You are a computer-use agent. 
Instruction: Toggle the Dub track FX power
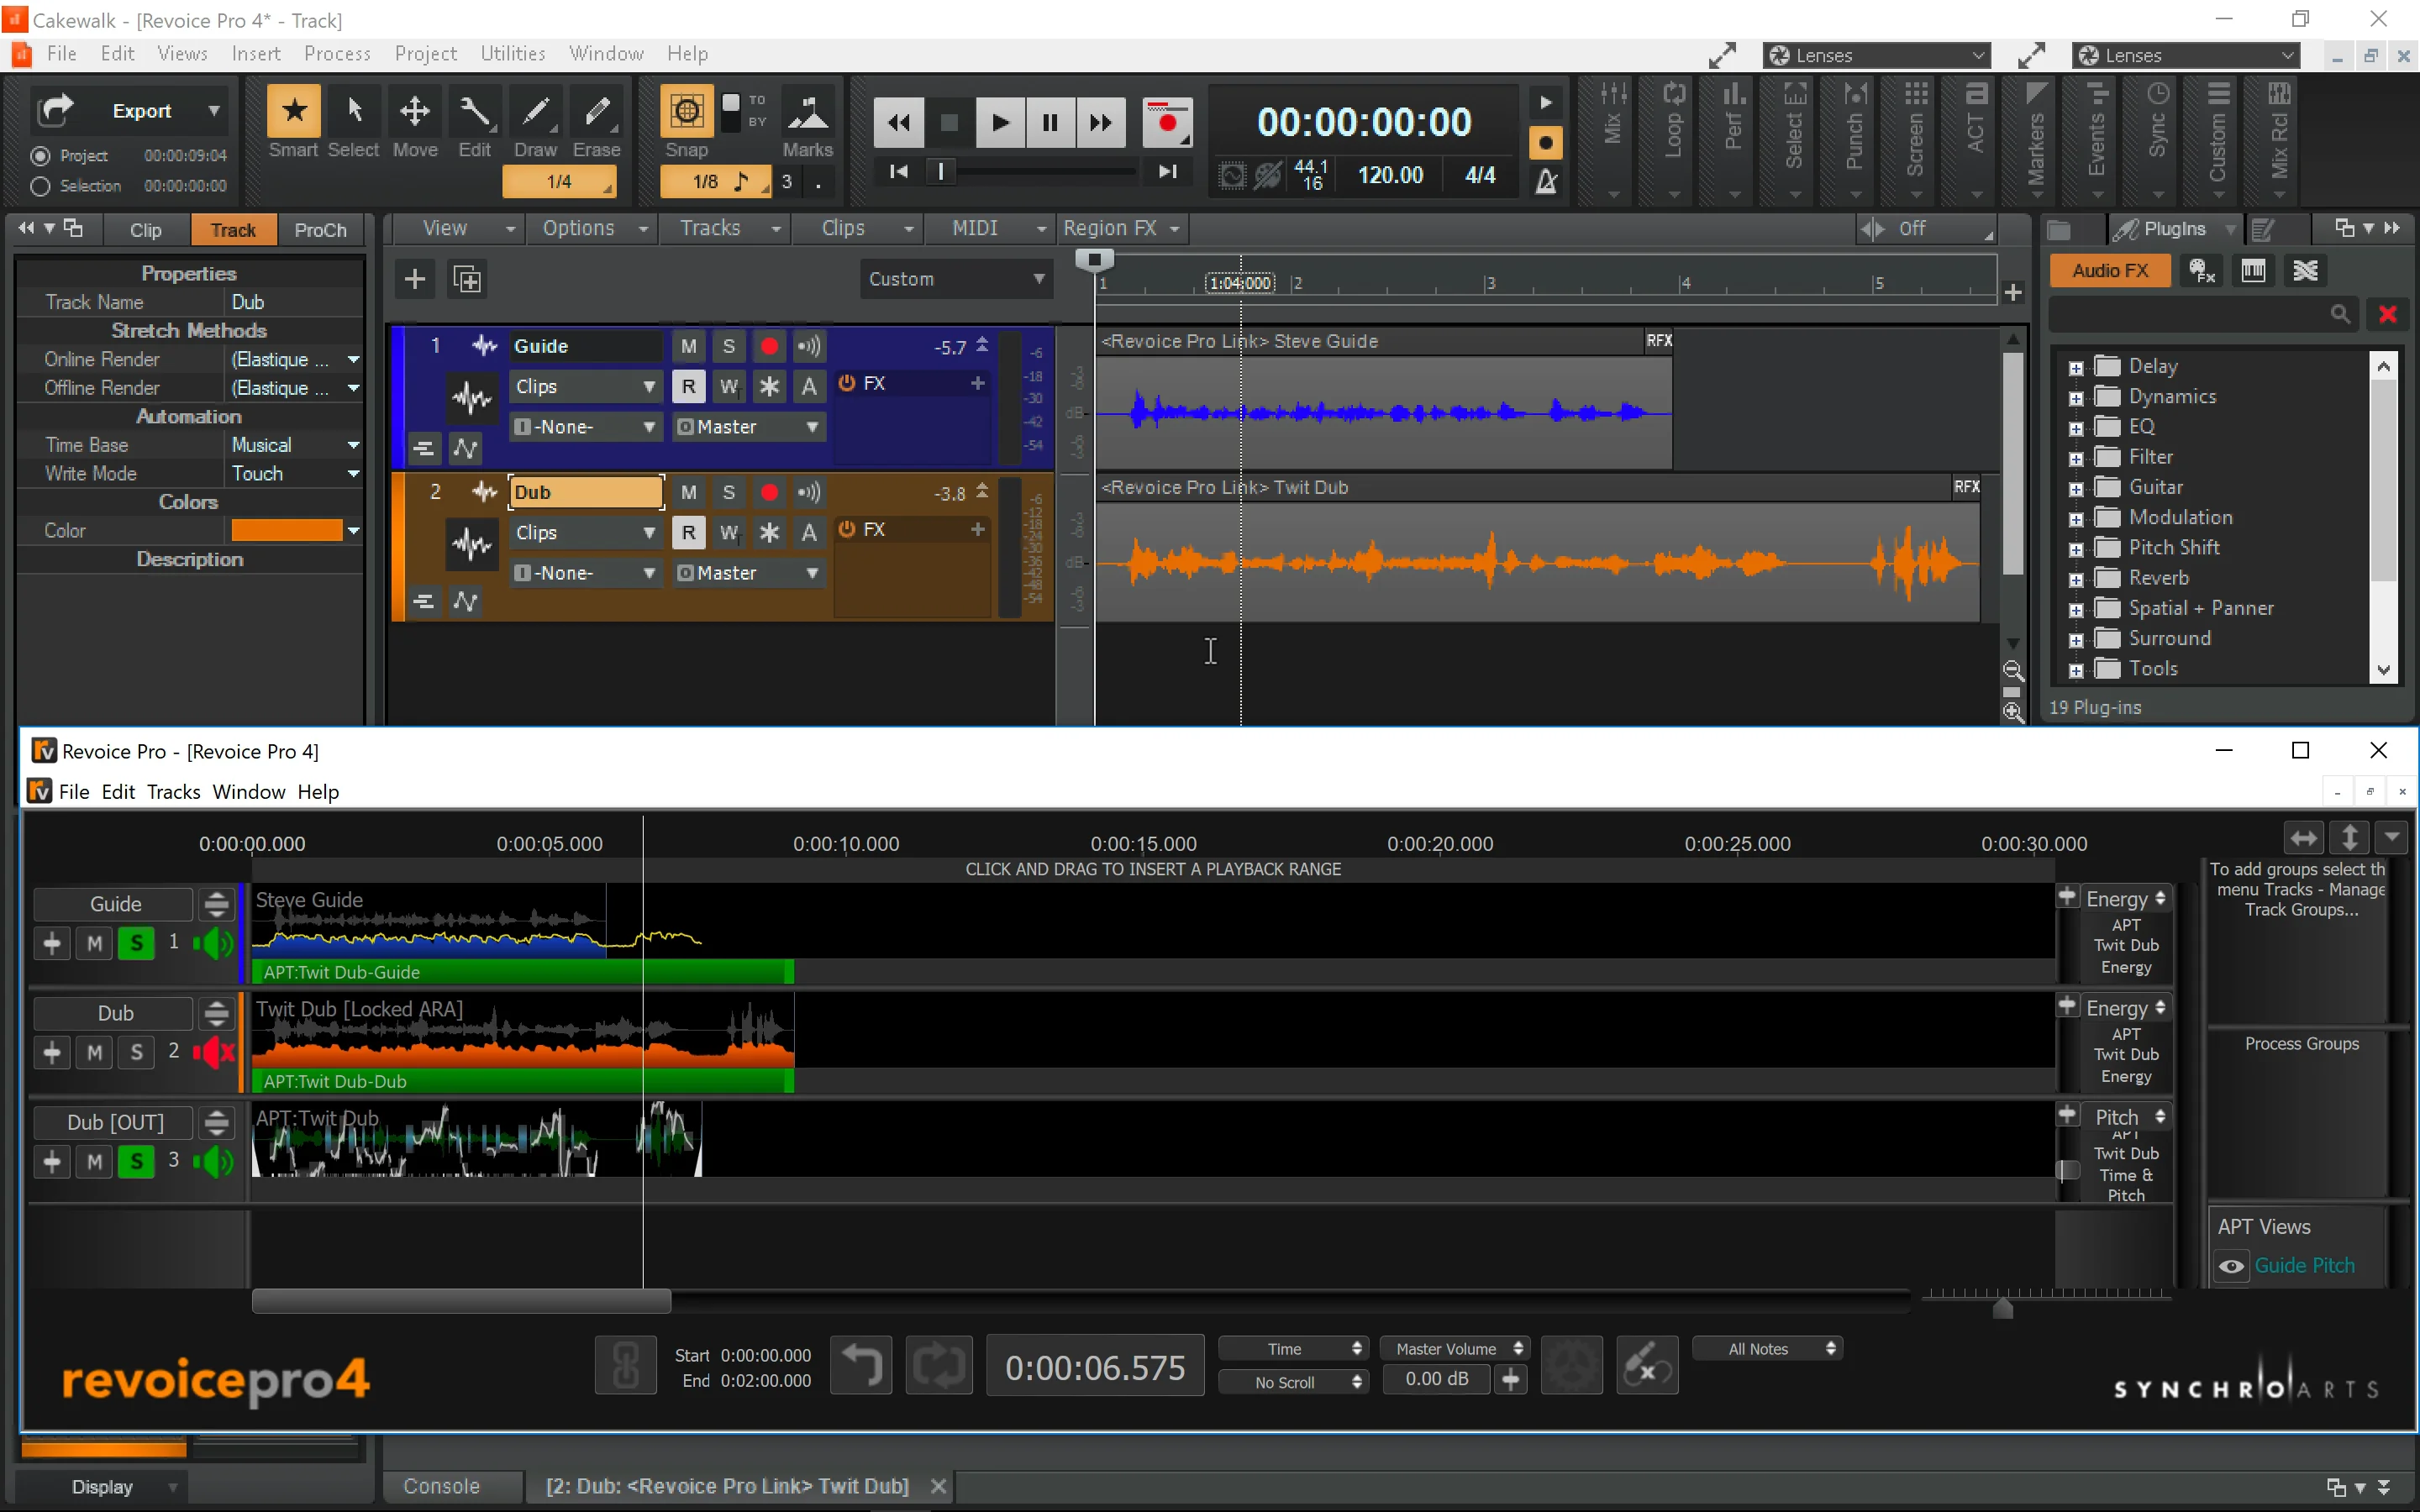coord(847,529)
